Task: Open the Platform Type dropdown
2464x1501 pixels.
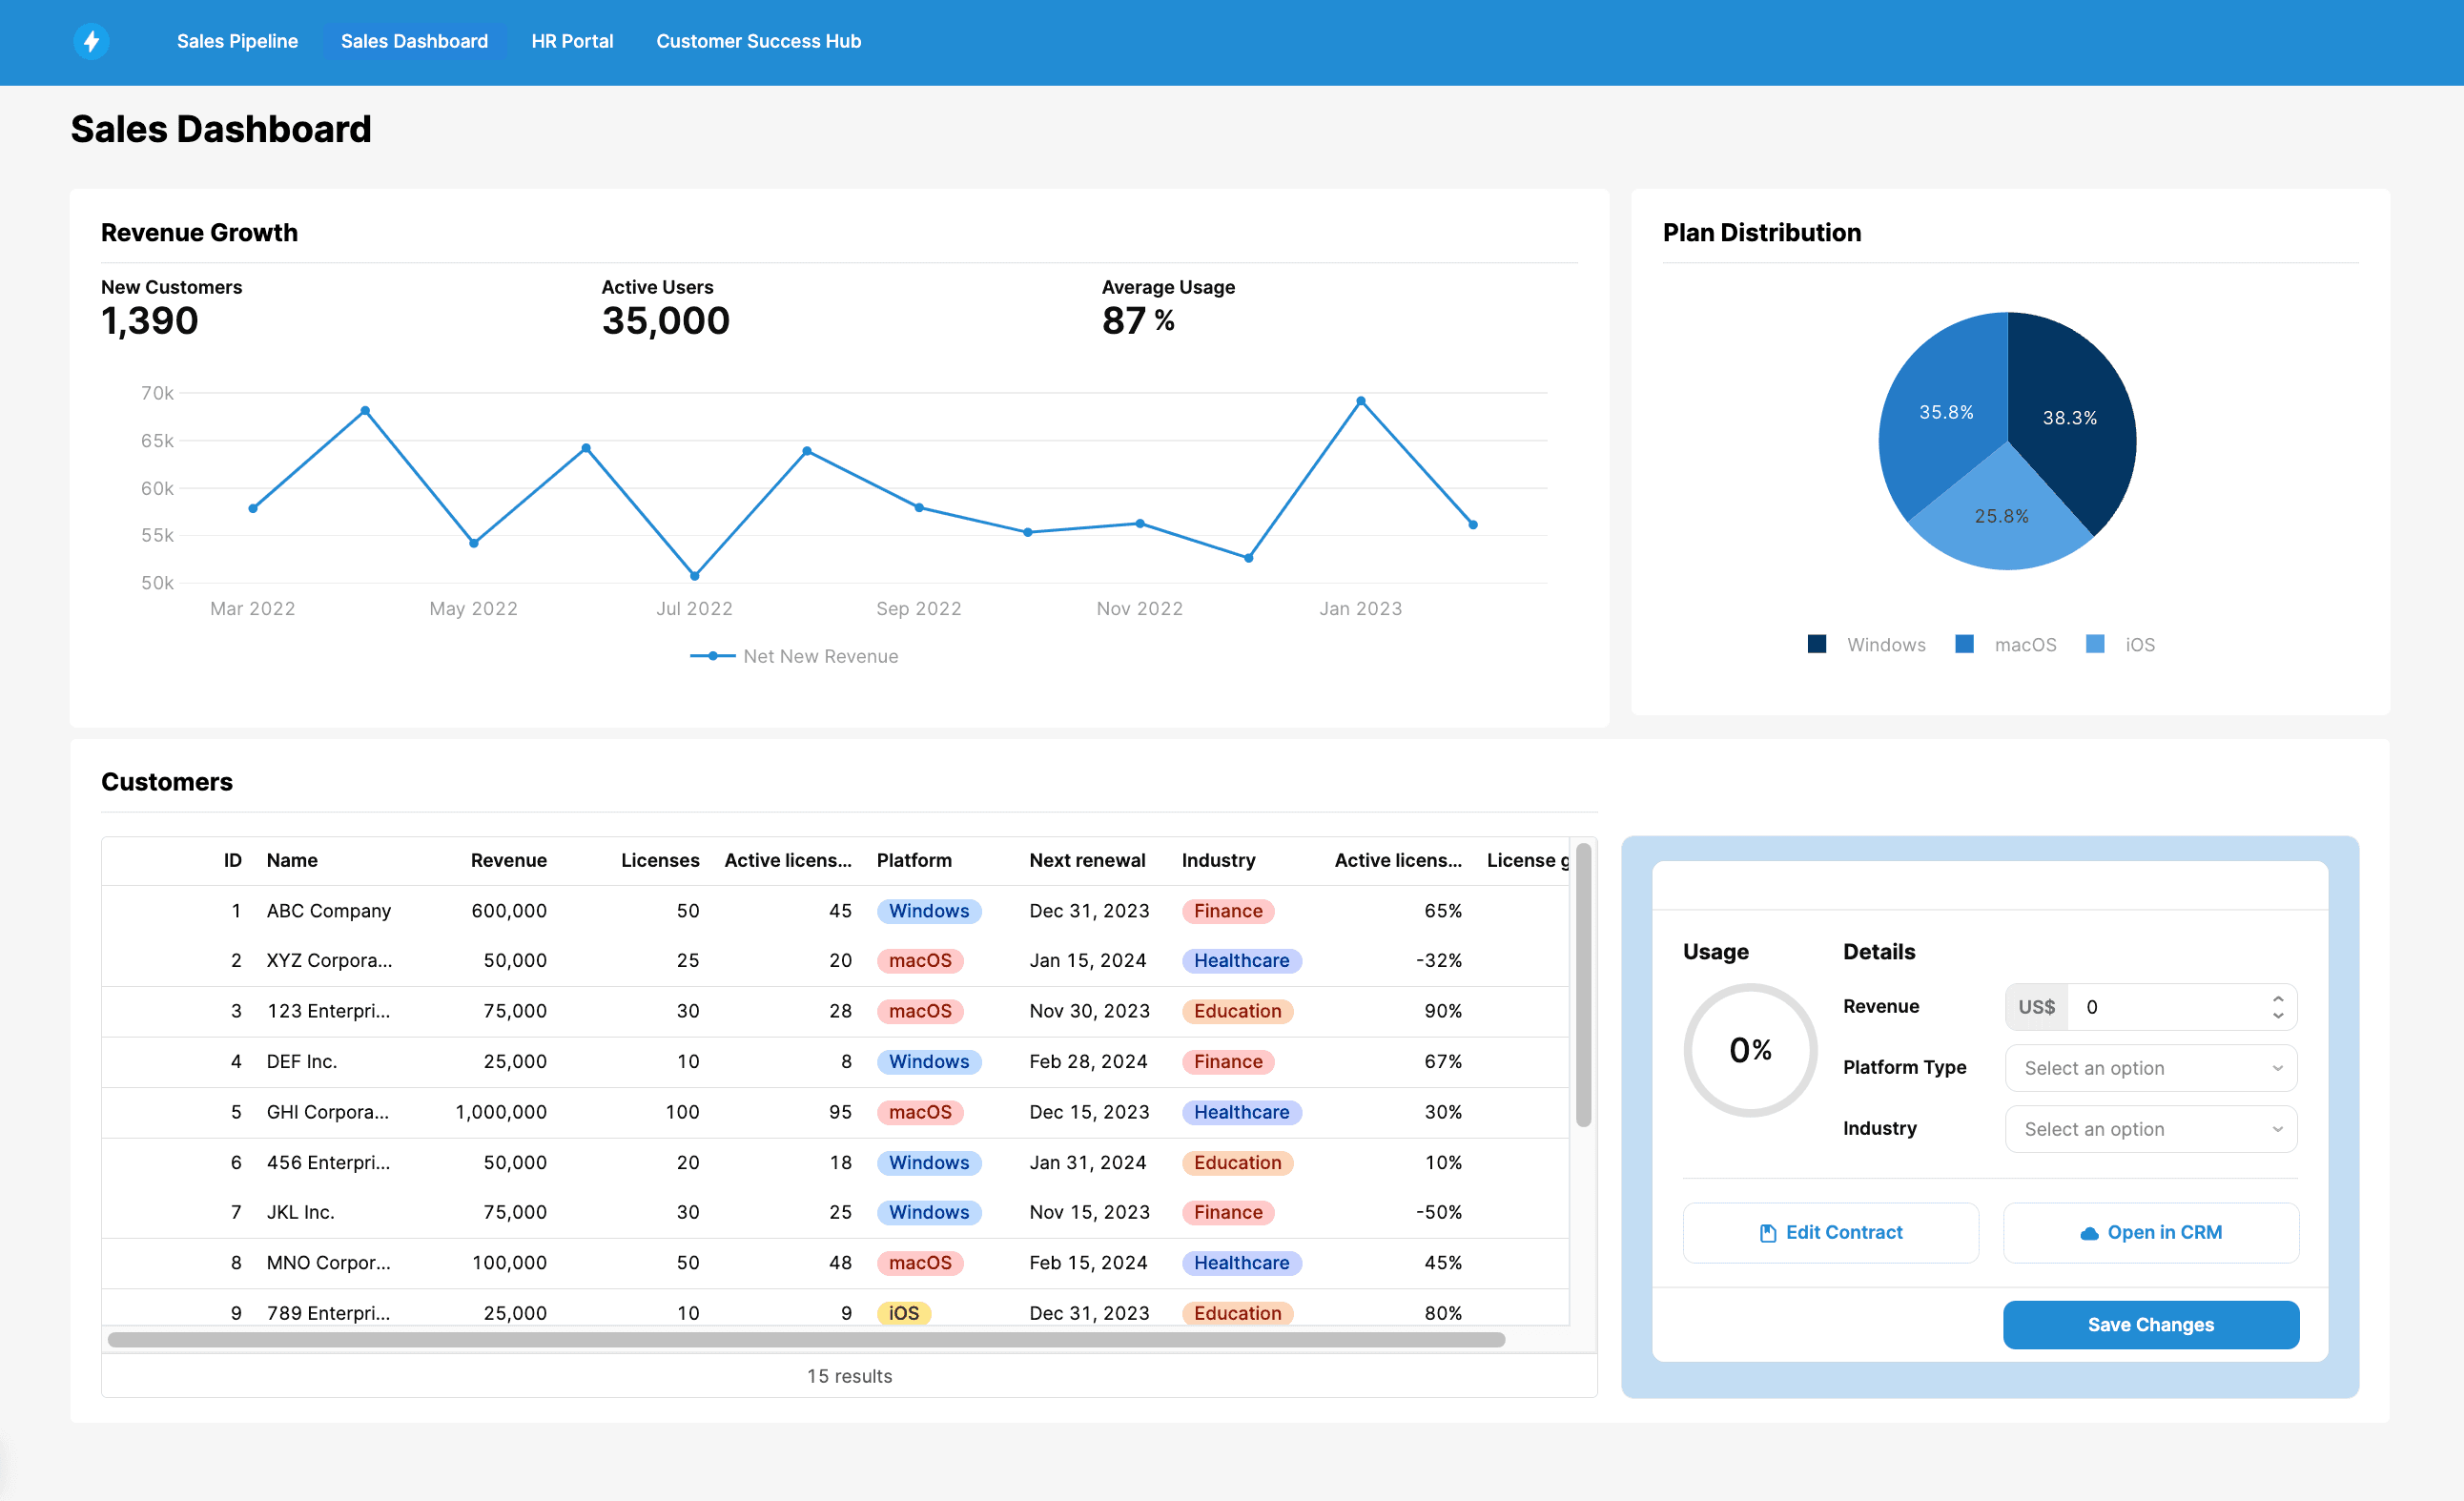Action: click(2150, 1068)
